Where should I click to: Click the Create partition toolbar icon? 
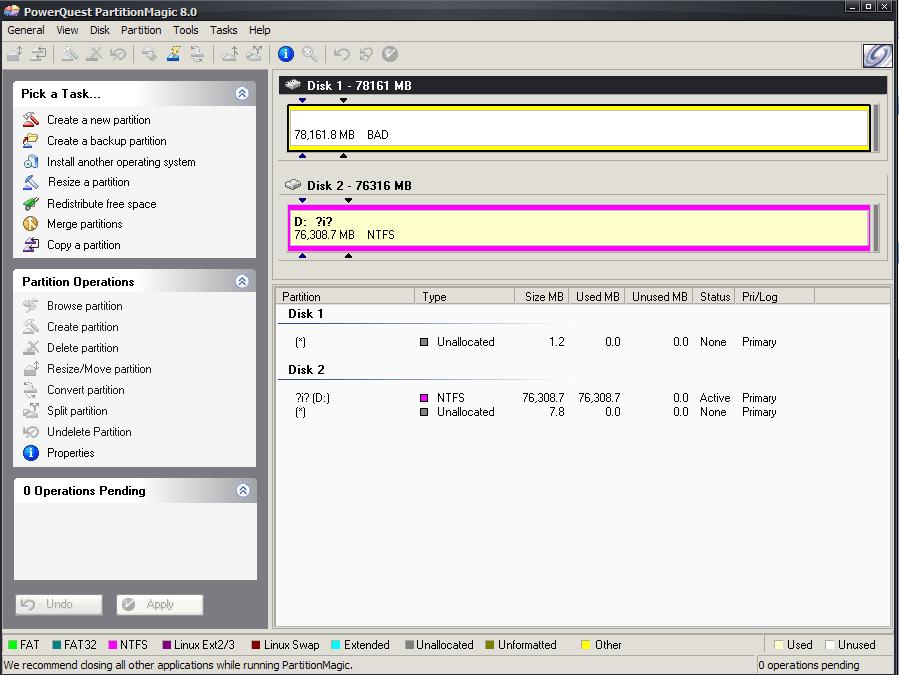click(70, 54)
